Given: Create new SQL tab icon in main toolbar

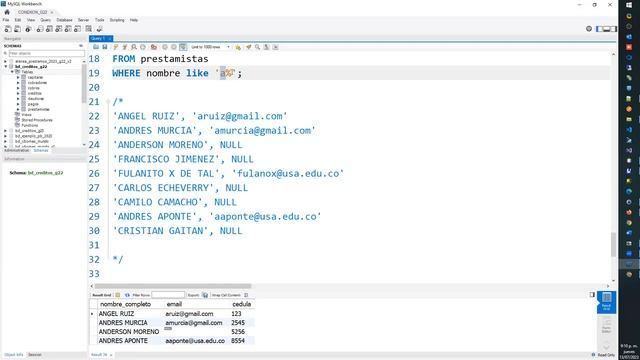Looking at the screenshot, I should point(8,29).
